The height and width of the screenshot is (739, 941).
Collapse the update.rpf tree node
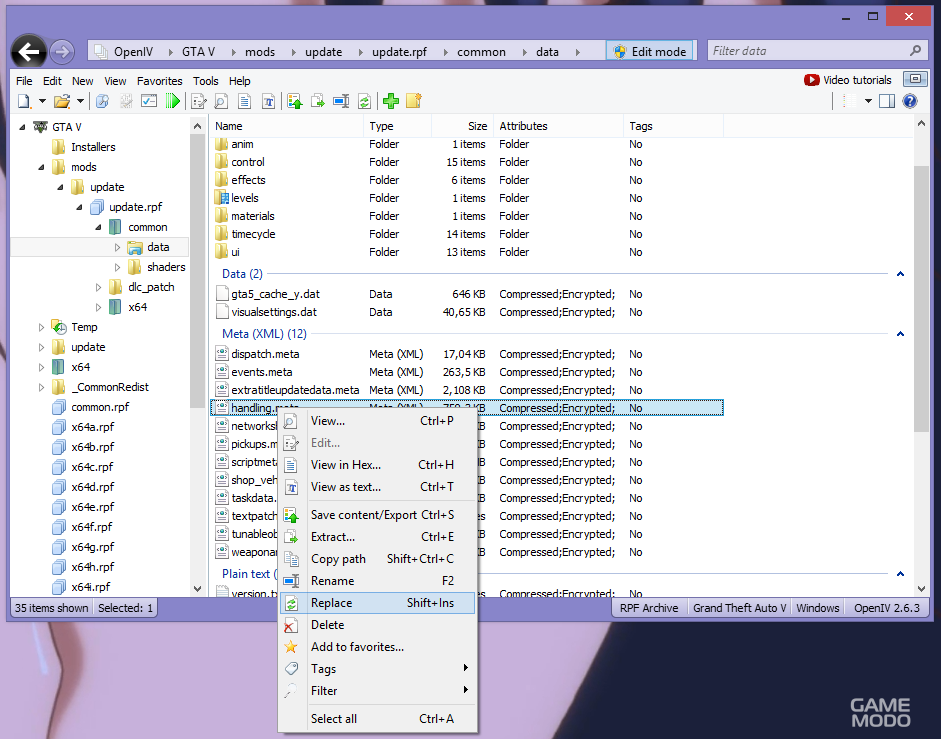tap(79, 207)
